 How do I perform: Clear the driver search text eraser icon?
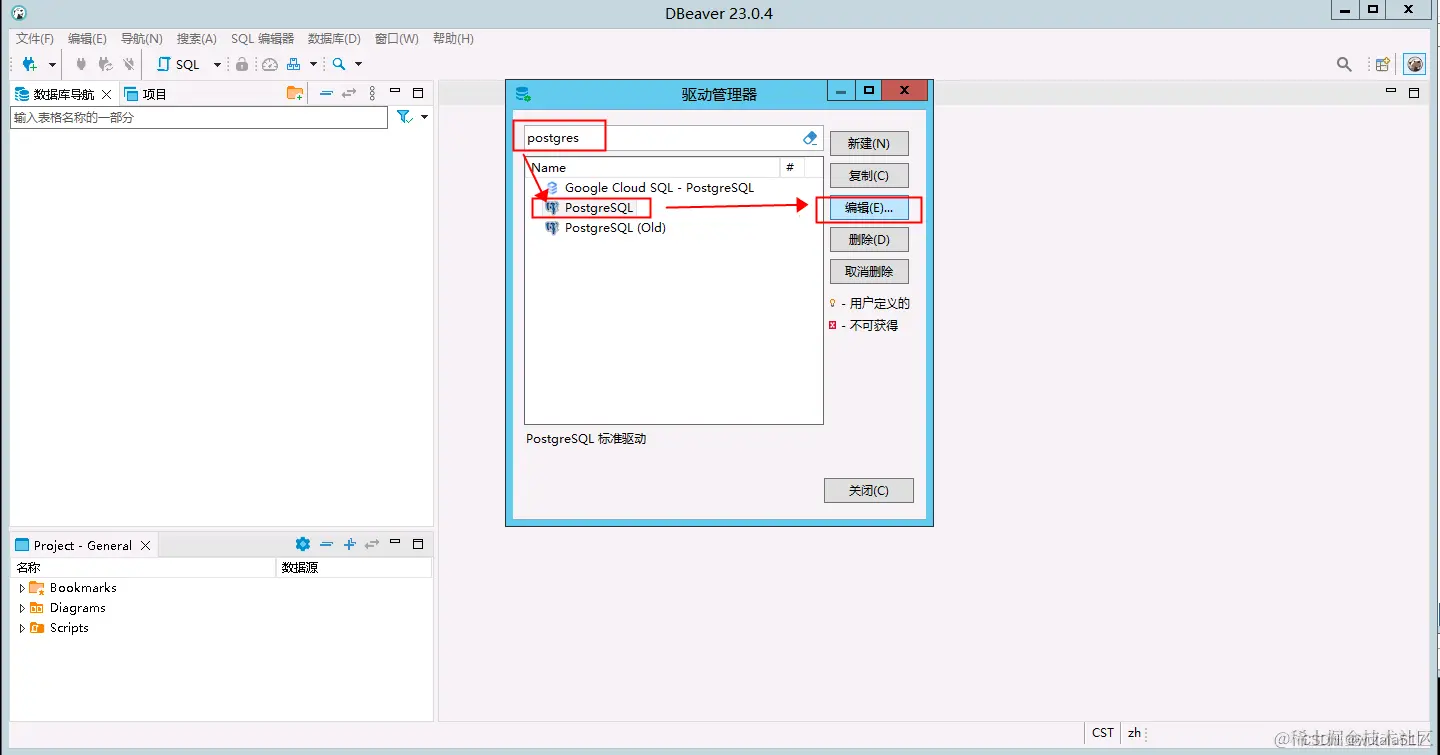click(x=811, y=138)
